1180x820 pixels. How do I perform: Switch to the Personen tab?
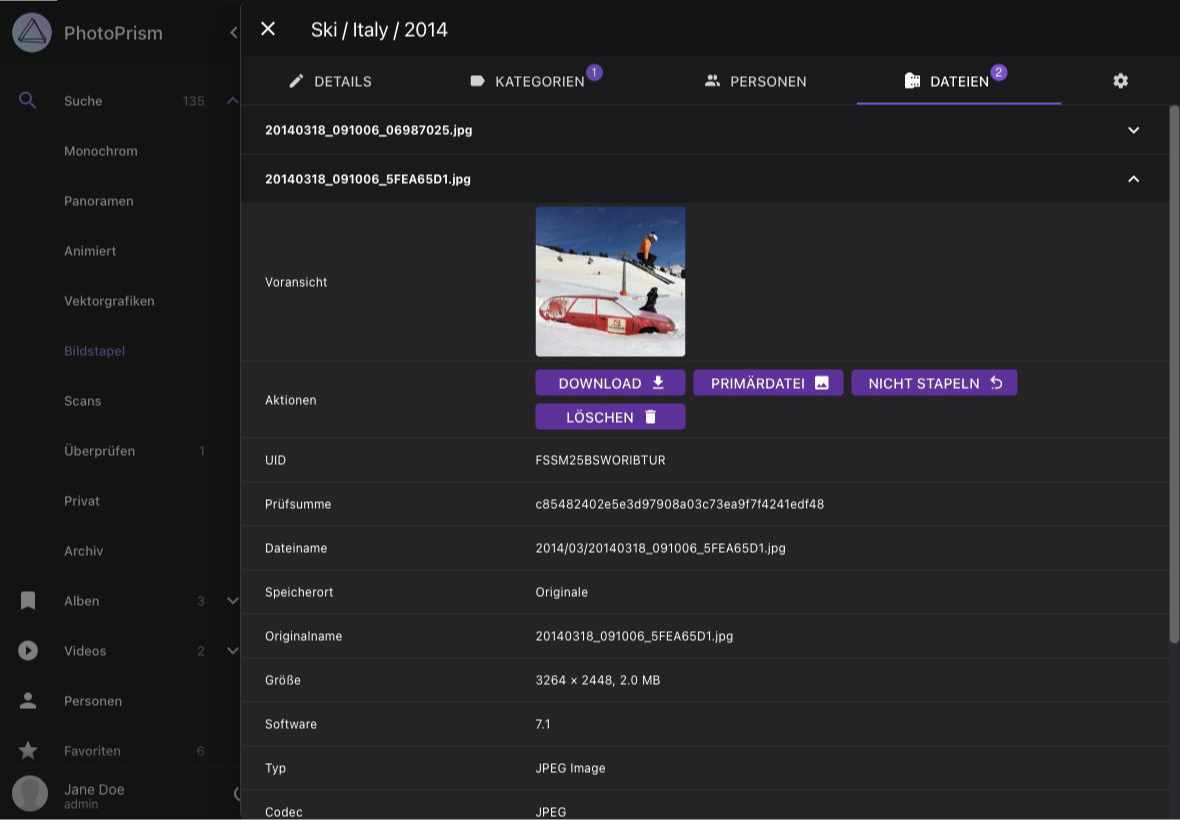click(x=755, y=81)
